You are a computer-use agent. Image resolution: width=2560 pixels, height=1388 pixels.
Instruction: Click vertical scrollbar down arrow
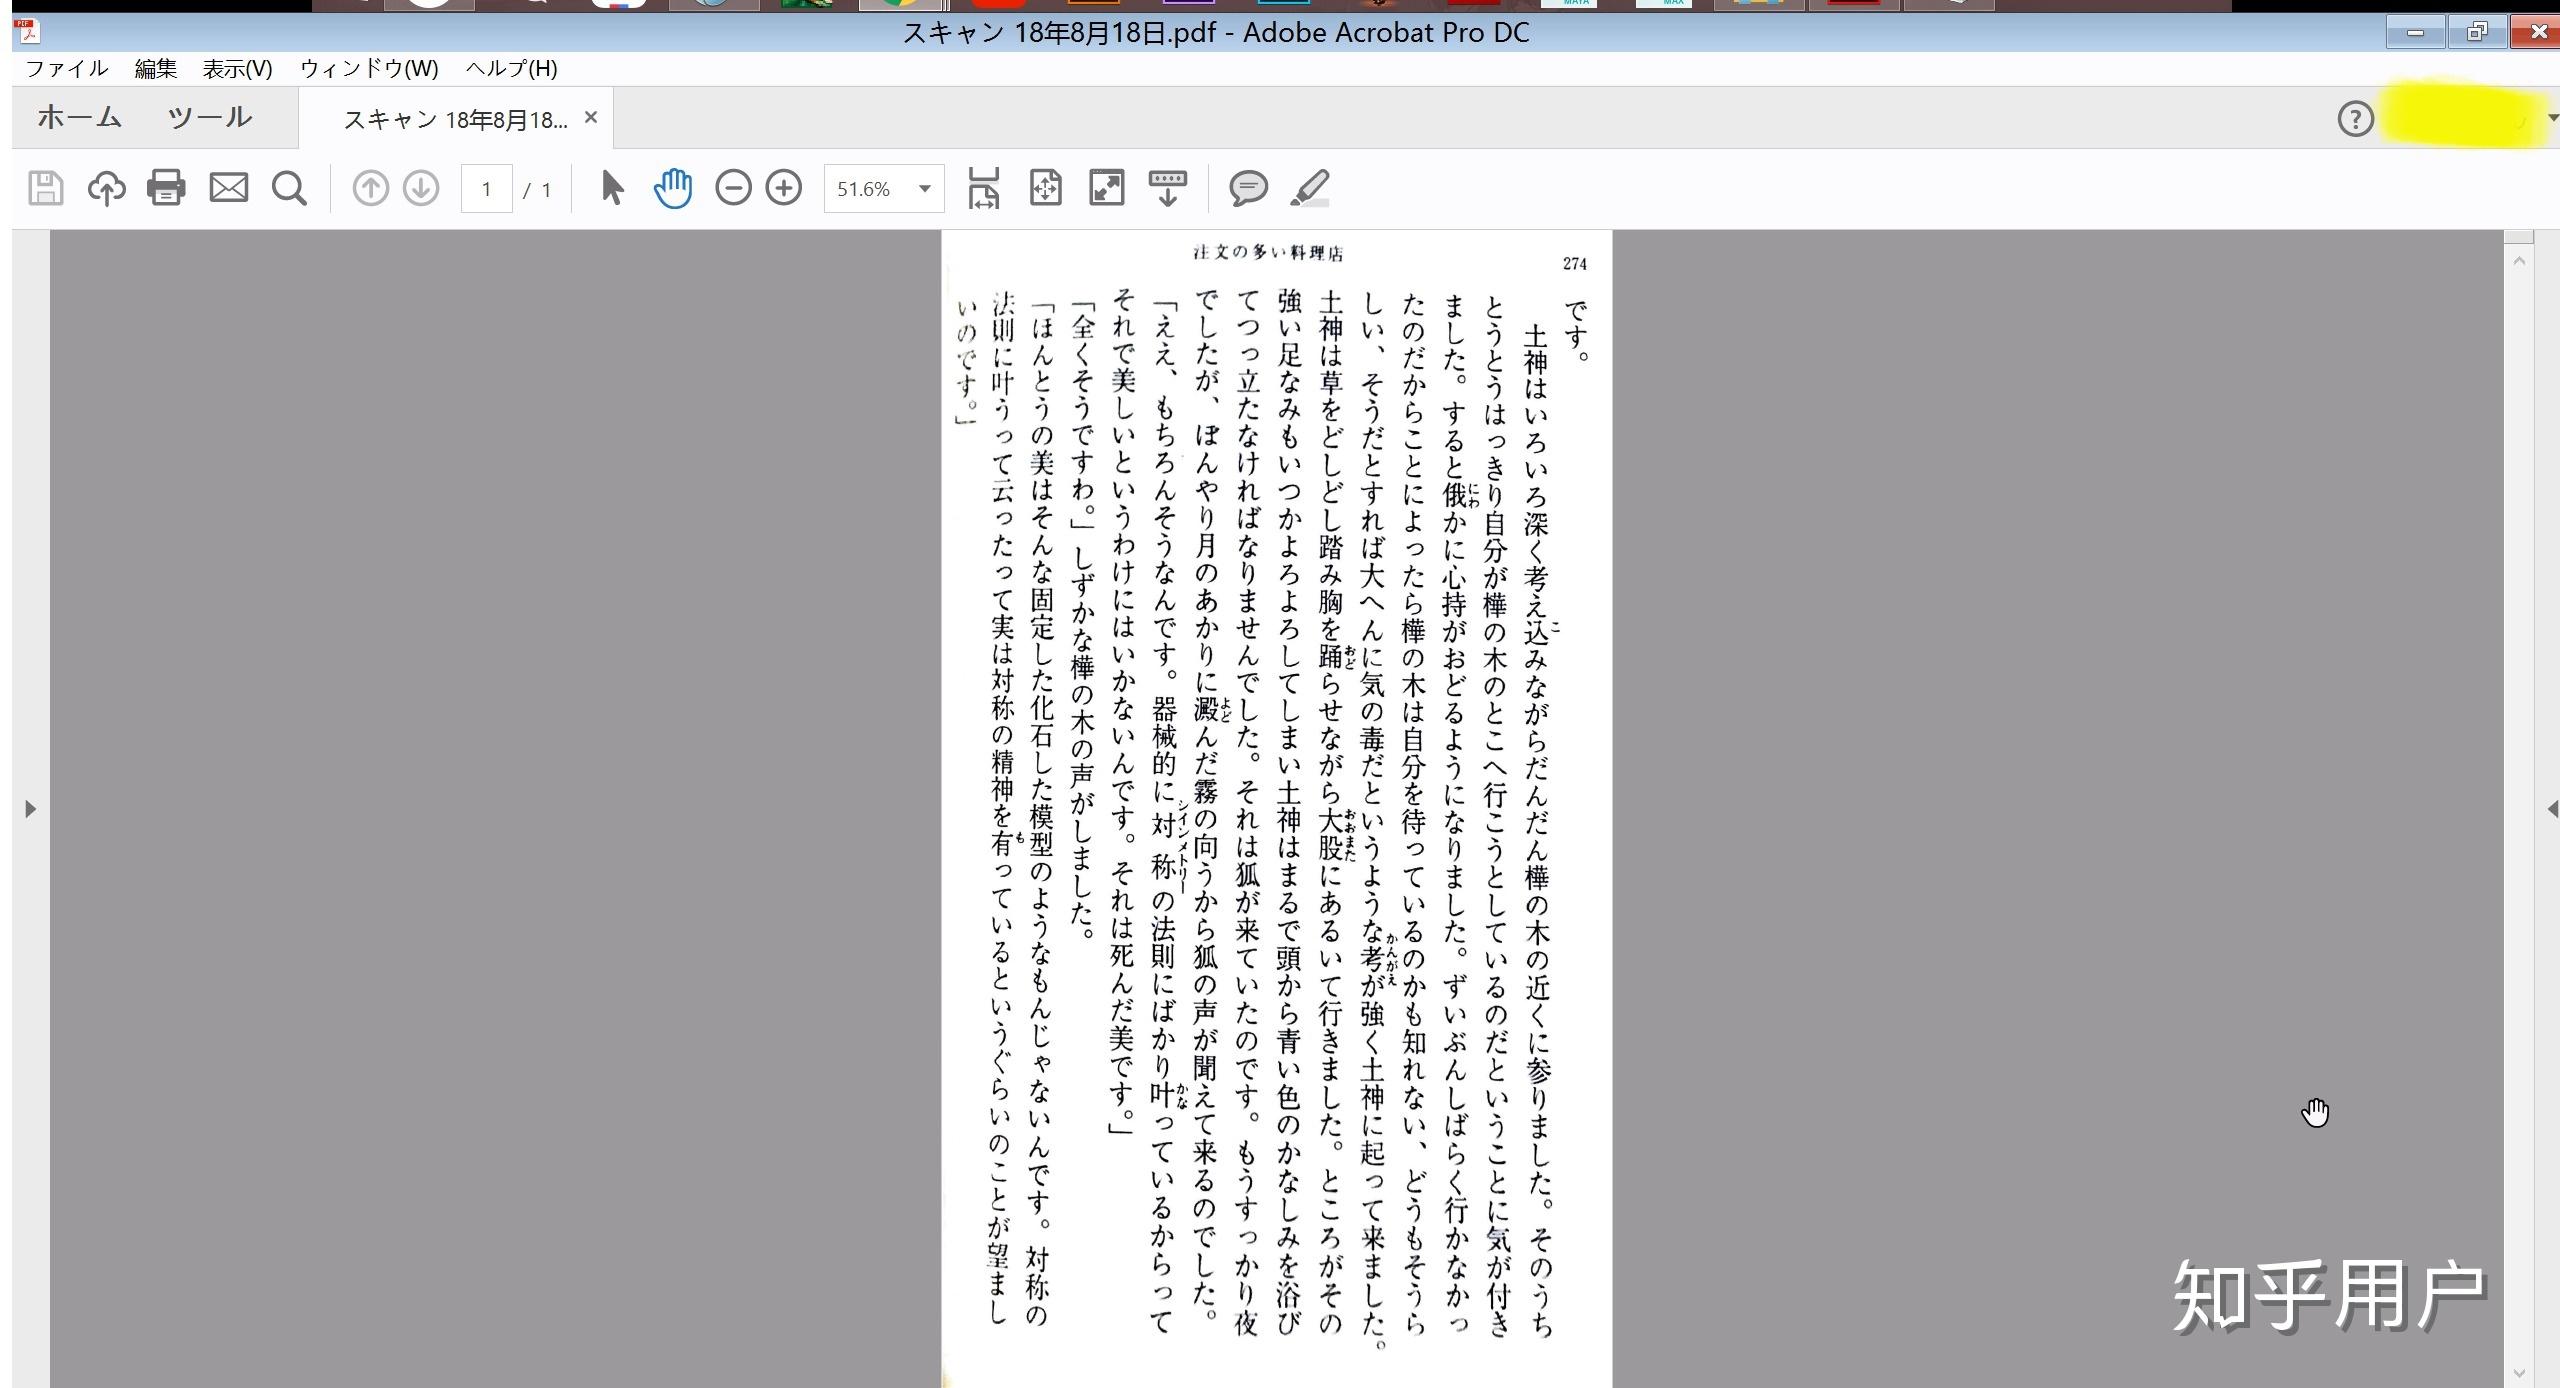(2518, 1373)
